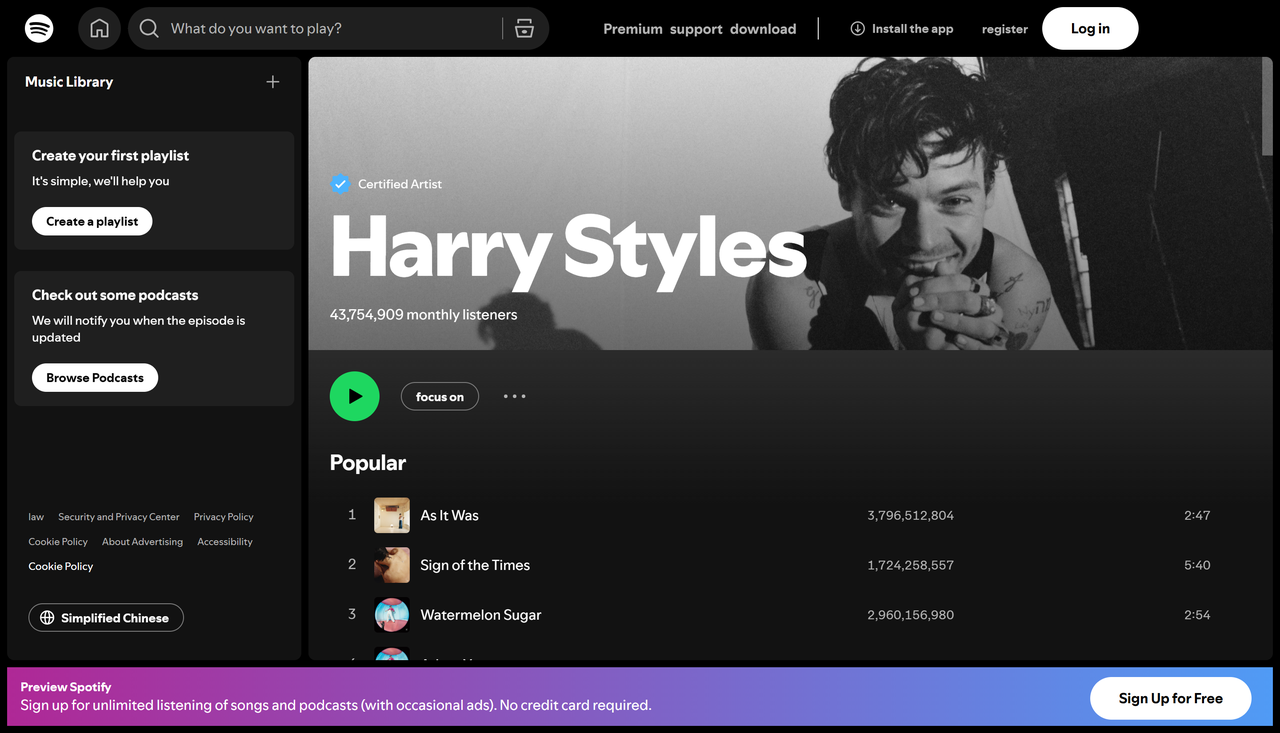
Task: Open About Advertising link
Action: coord(143,542)
